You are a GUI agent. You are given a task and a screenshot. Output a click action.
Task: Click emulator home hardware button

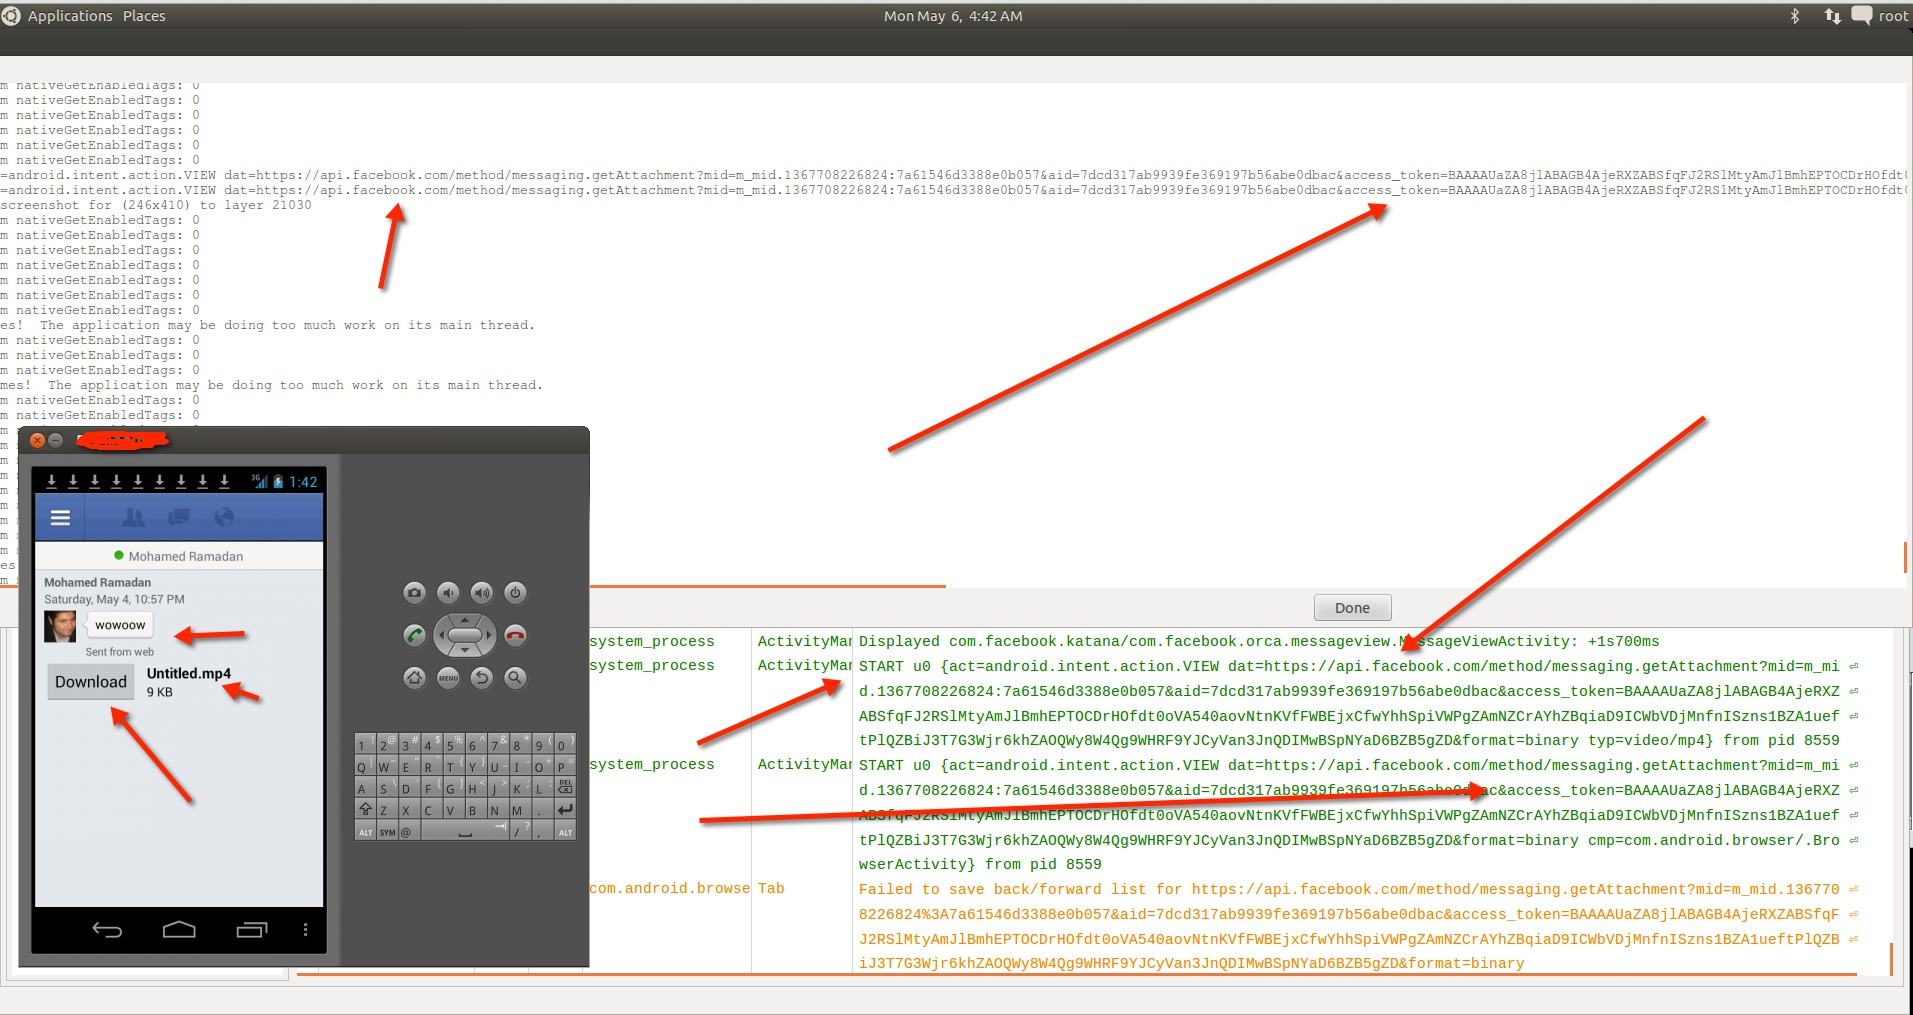(414, 678)
